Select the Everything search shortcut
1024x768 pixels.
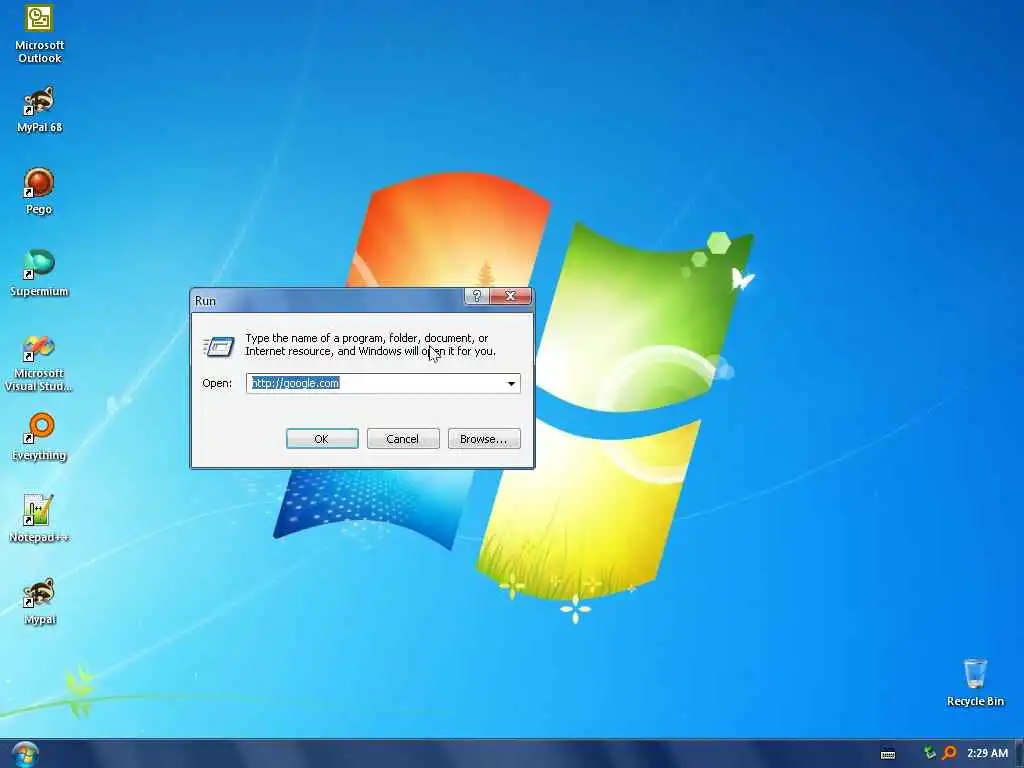click(39, 437)
